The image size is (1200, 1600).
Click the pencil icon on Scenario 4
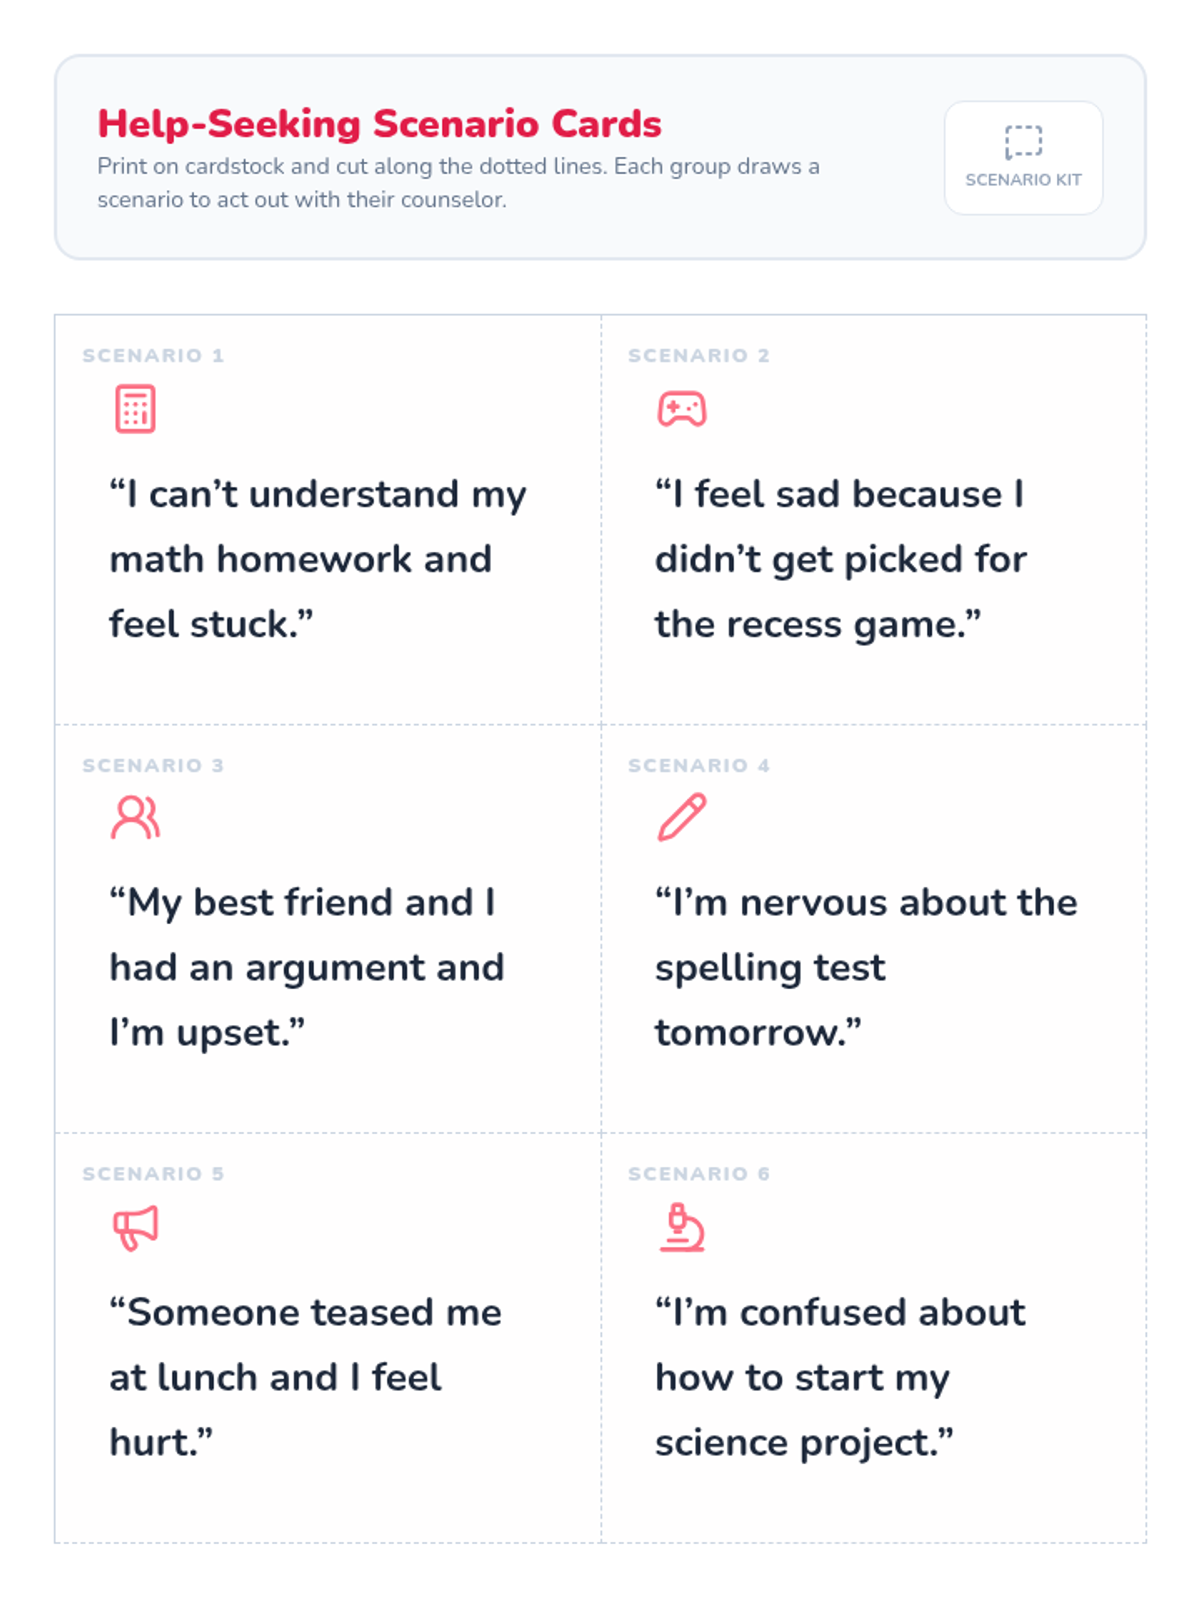(x=682, y=818)
